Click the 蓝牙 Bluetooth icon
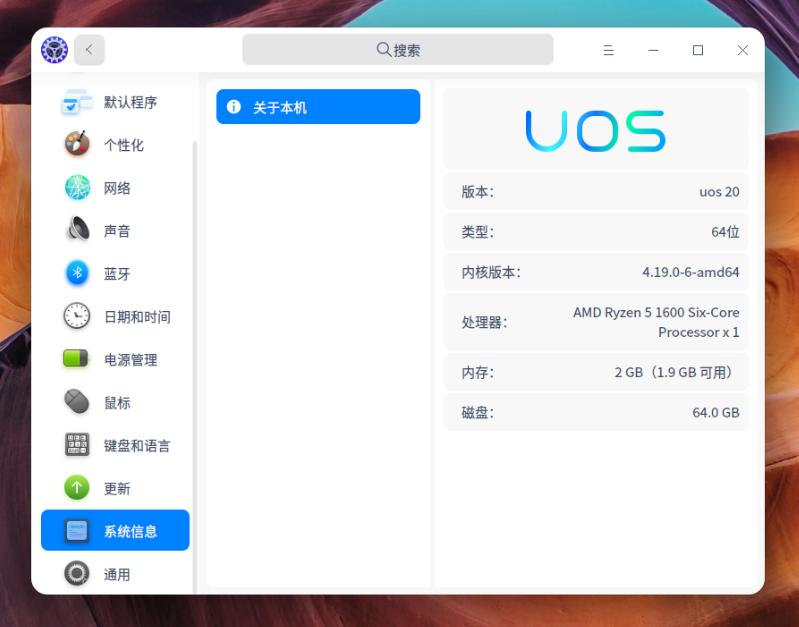The height and width of the screenshot is (627, 799). pyautogui.click(x=77, y=274)
